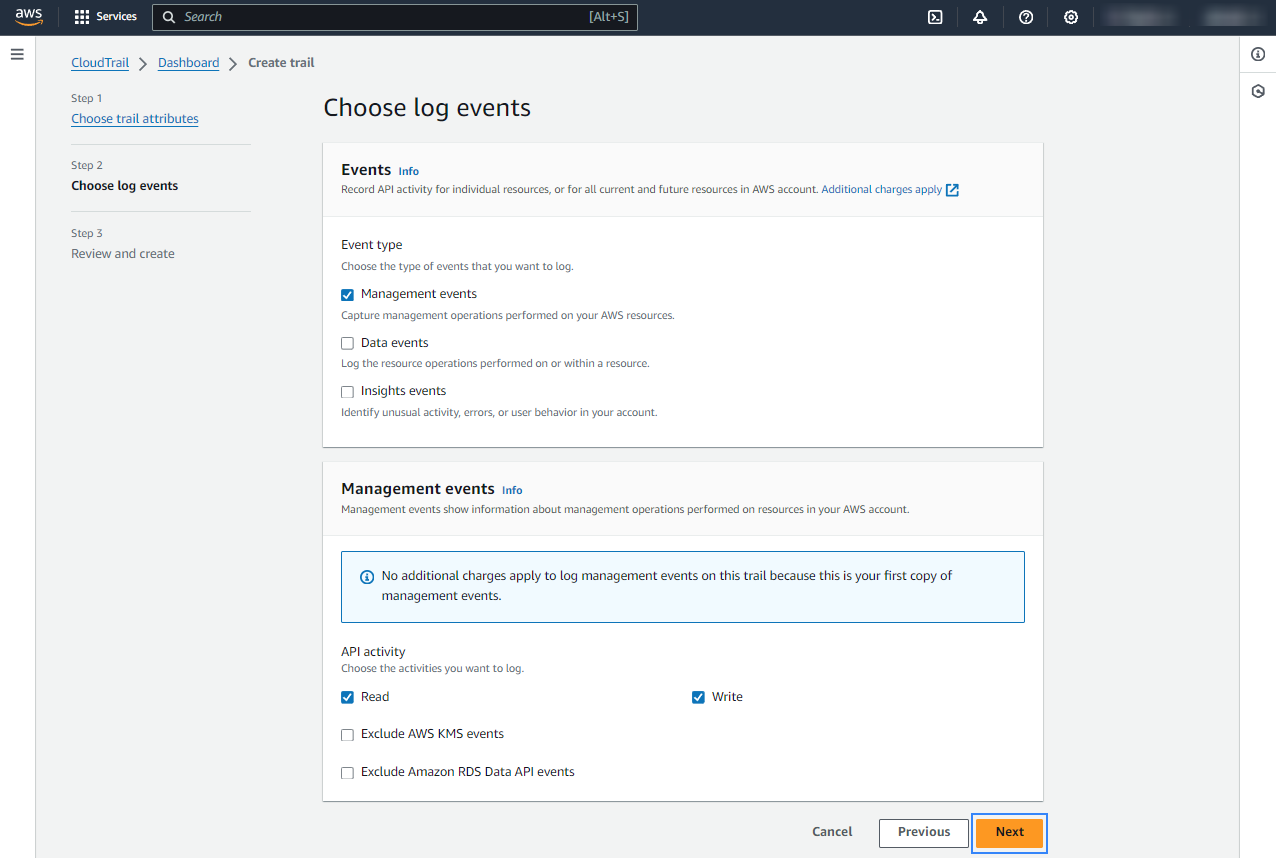
Task: Open the notifications bell
Action: (x=980, y=17)
